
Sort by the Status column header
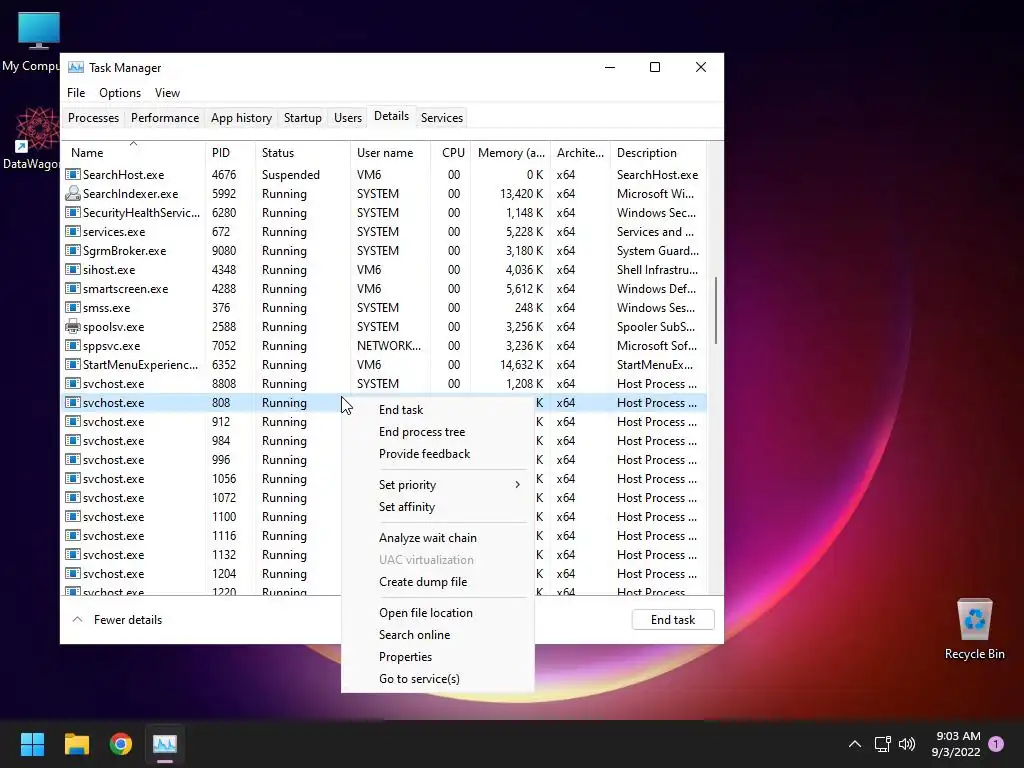pyautogui.click(x=302, y=153)
